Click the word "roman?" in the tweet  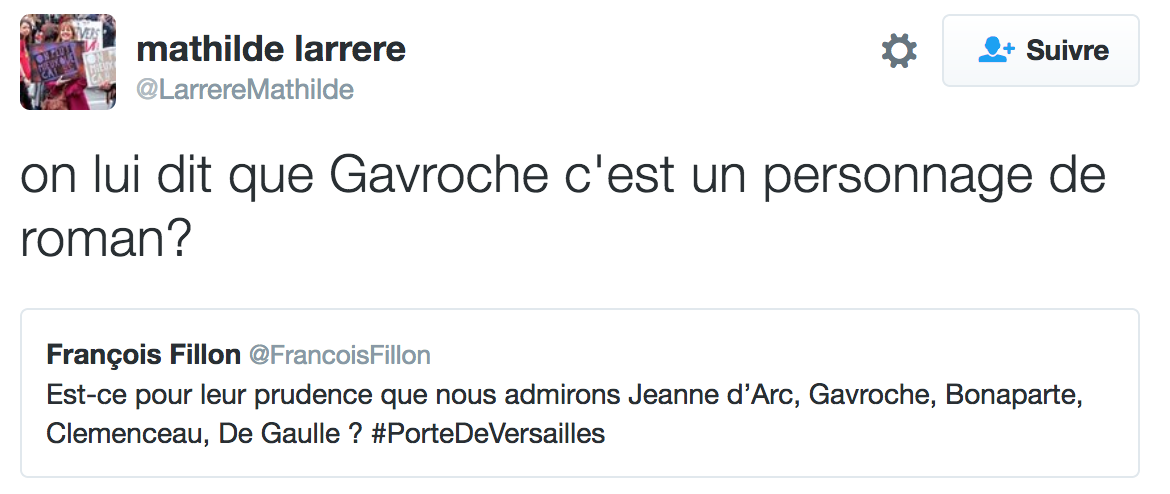click(105, 241)
